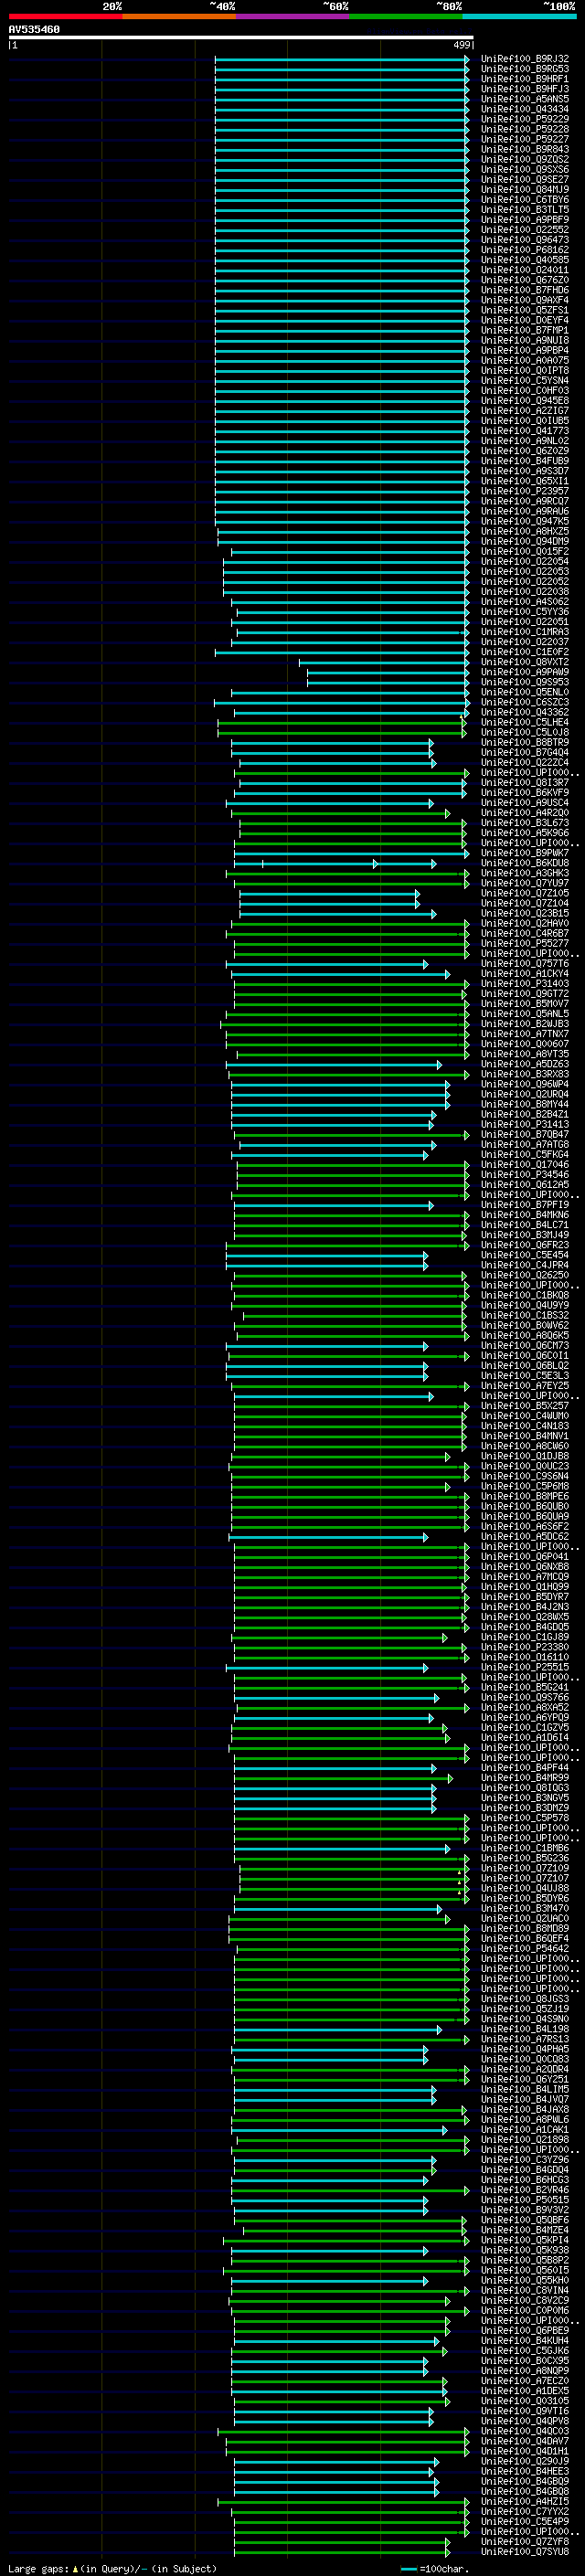
Task: Open label UniRef100_Q96473
Action: 525,240
